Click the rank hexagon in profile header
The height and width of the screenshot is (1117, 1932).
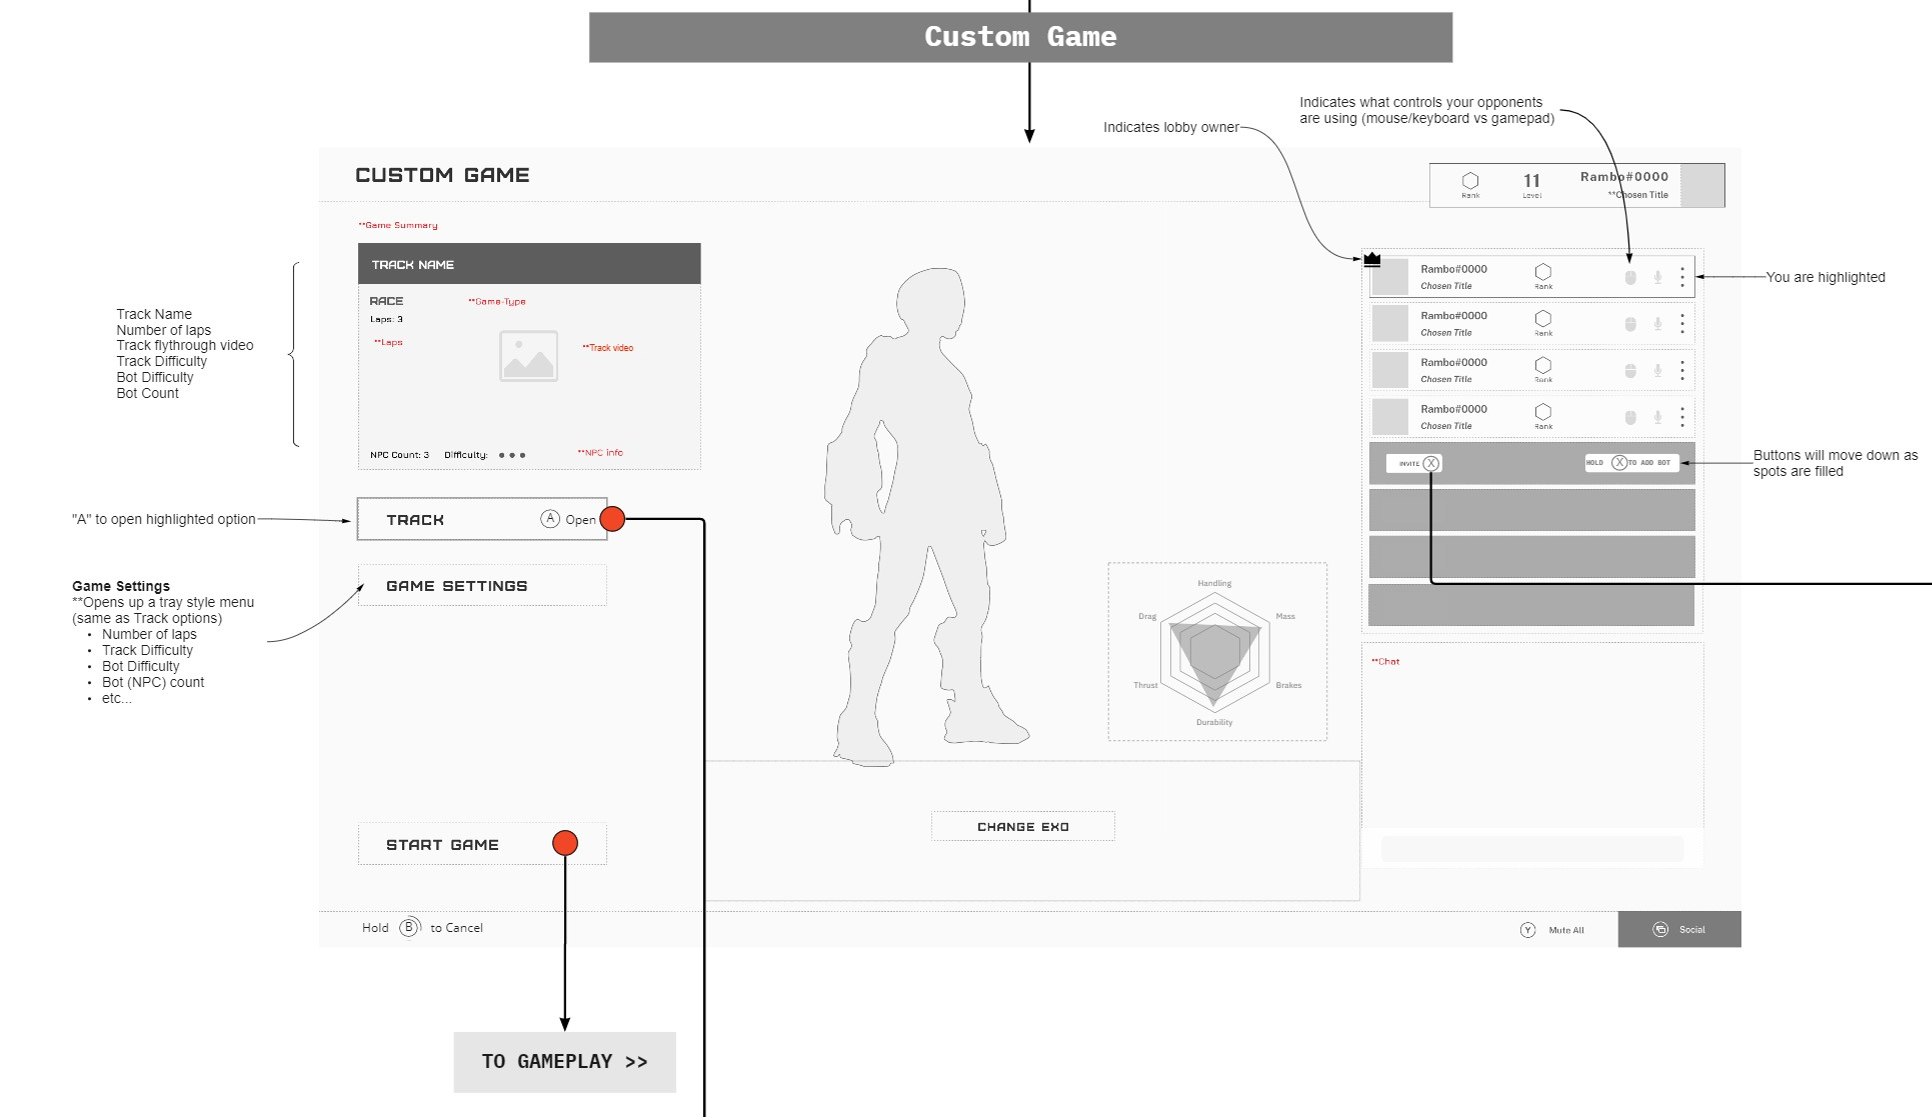[x=1470, y=180]
